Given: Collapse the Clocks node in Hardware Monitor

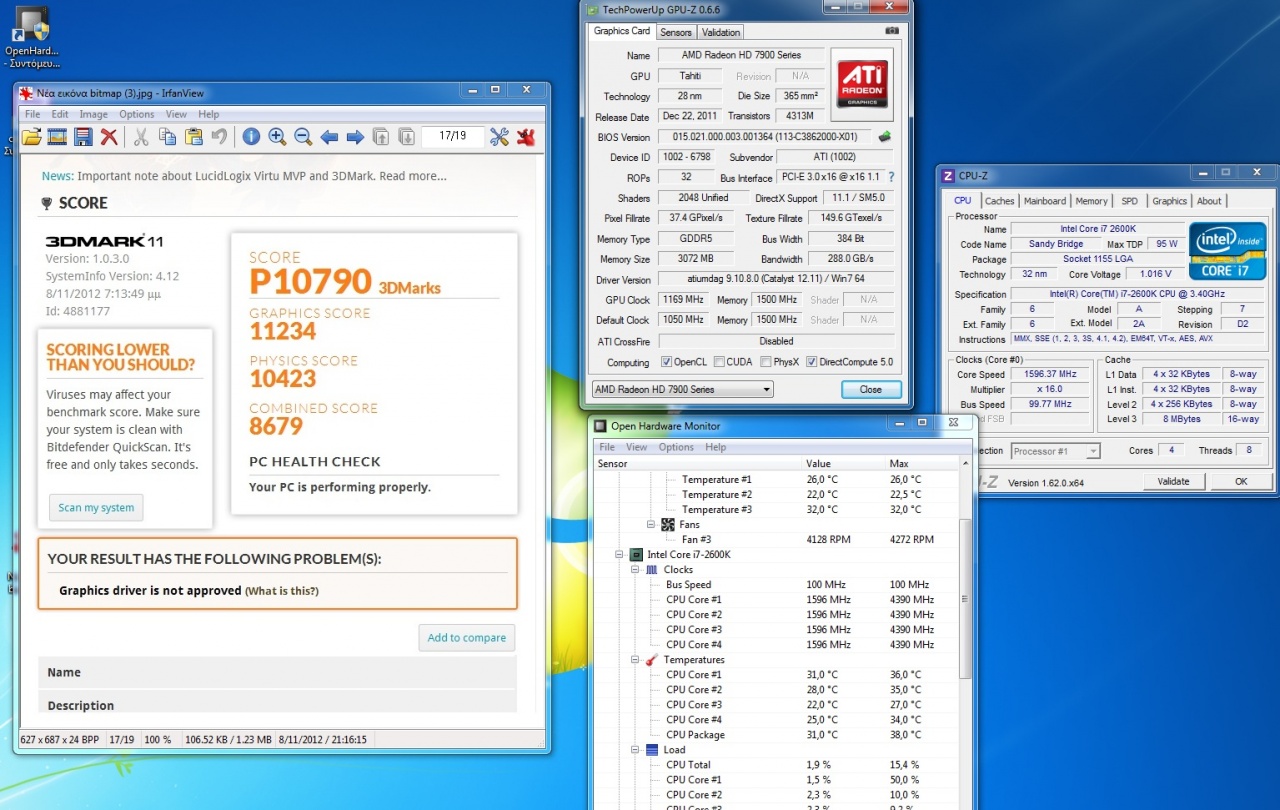Looking at the screenshot, I should click(x=635, y=570).
